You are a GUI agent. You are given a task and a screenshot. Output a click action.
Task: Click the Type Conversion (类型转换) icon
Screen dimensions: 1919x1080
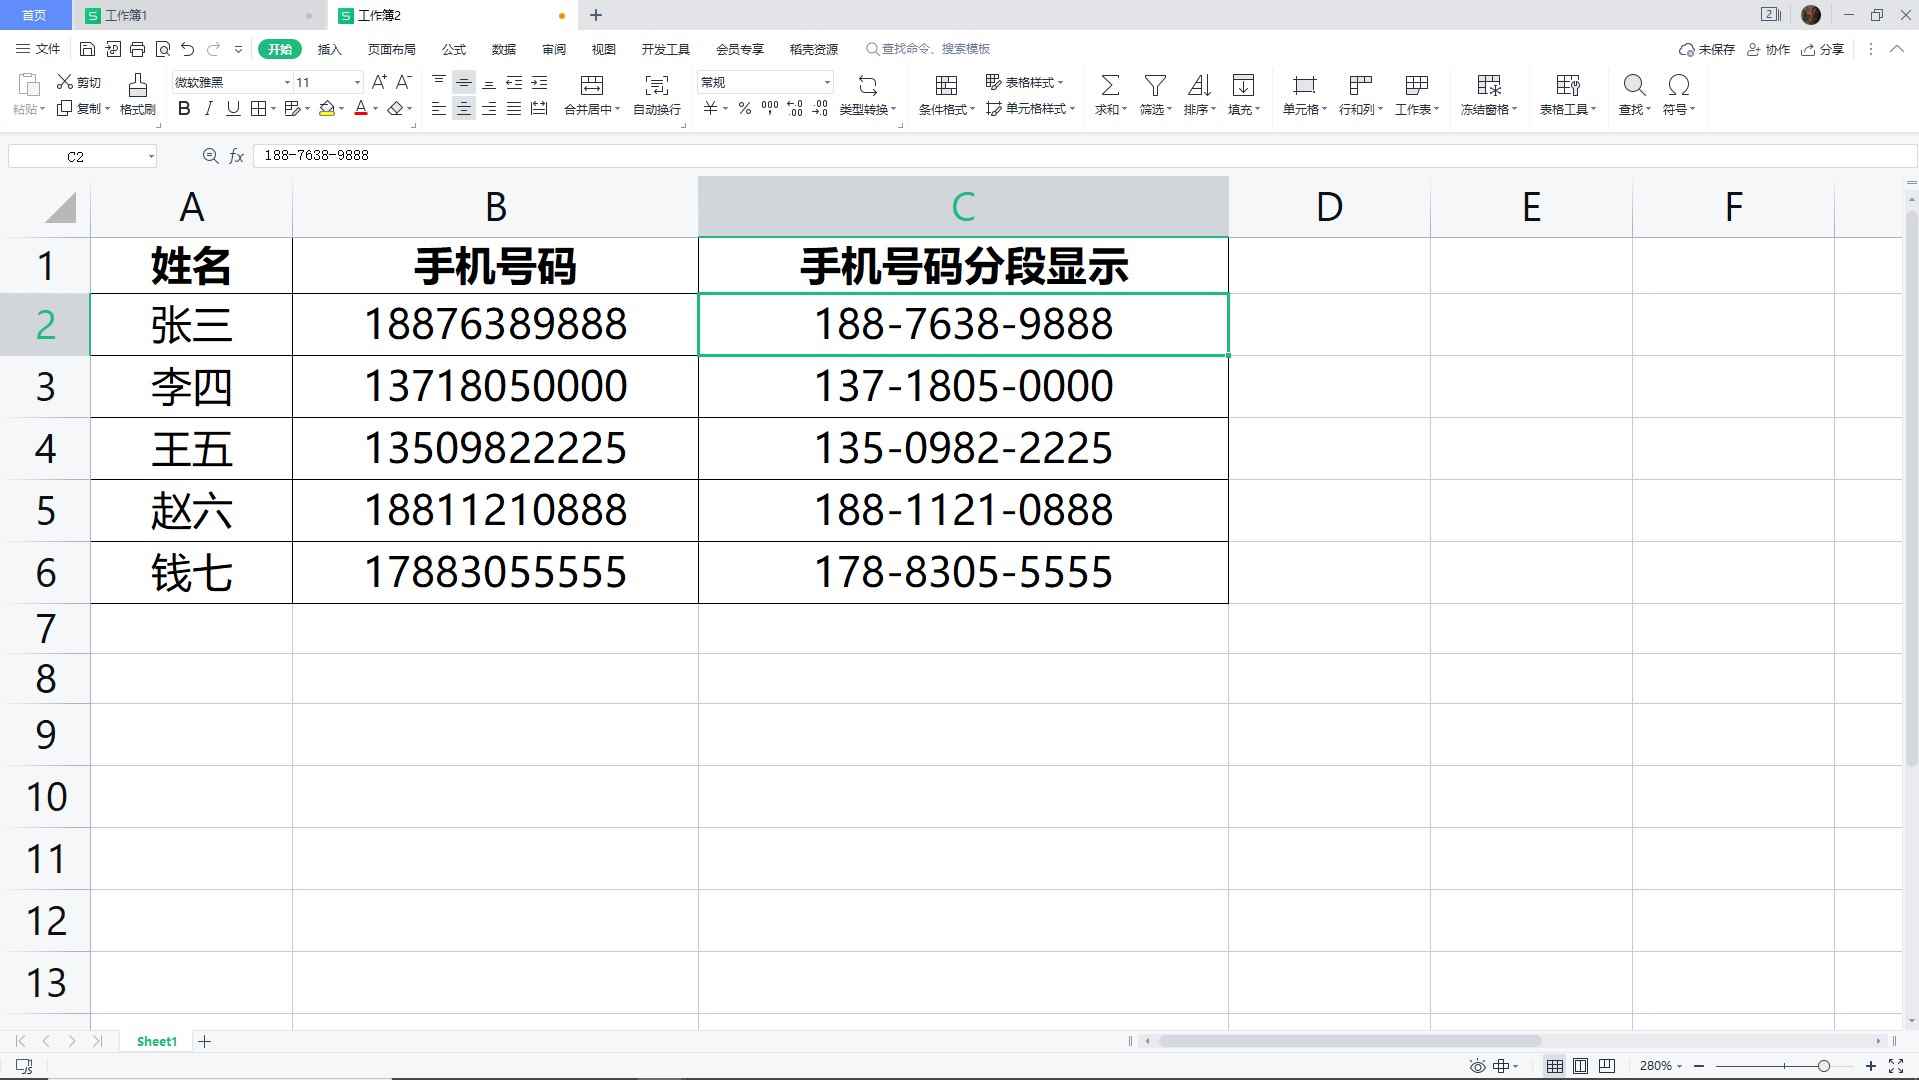point(867,86)
